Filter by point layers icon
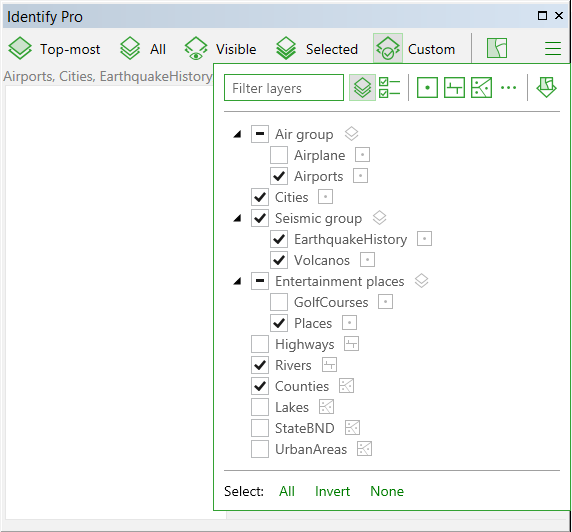 click(427, 88)
